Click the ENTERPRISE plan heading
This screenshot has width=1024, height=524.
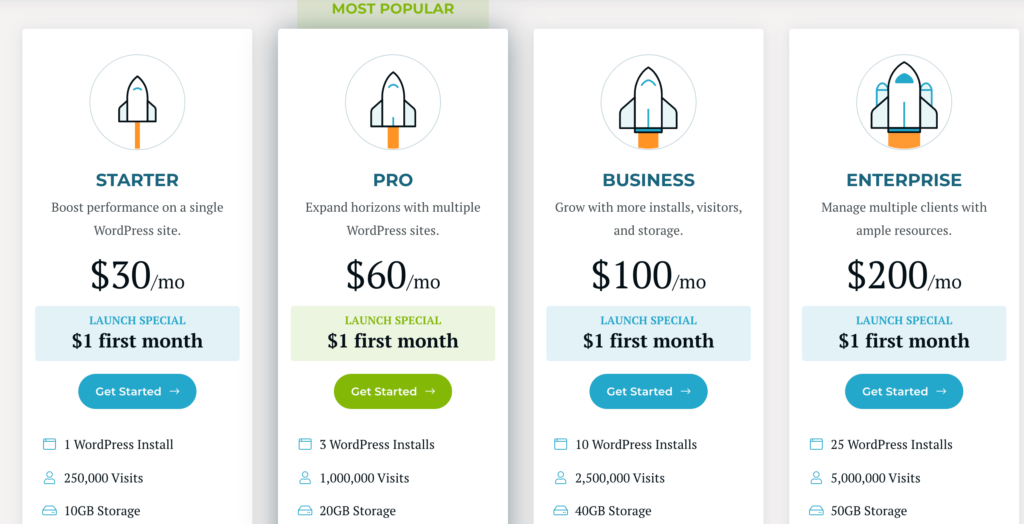(904, 180)
